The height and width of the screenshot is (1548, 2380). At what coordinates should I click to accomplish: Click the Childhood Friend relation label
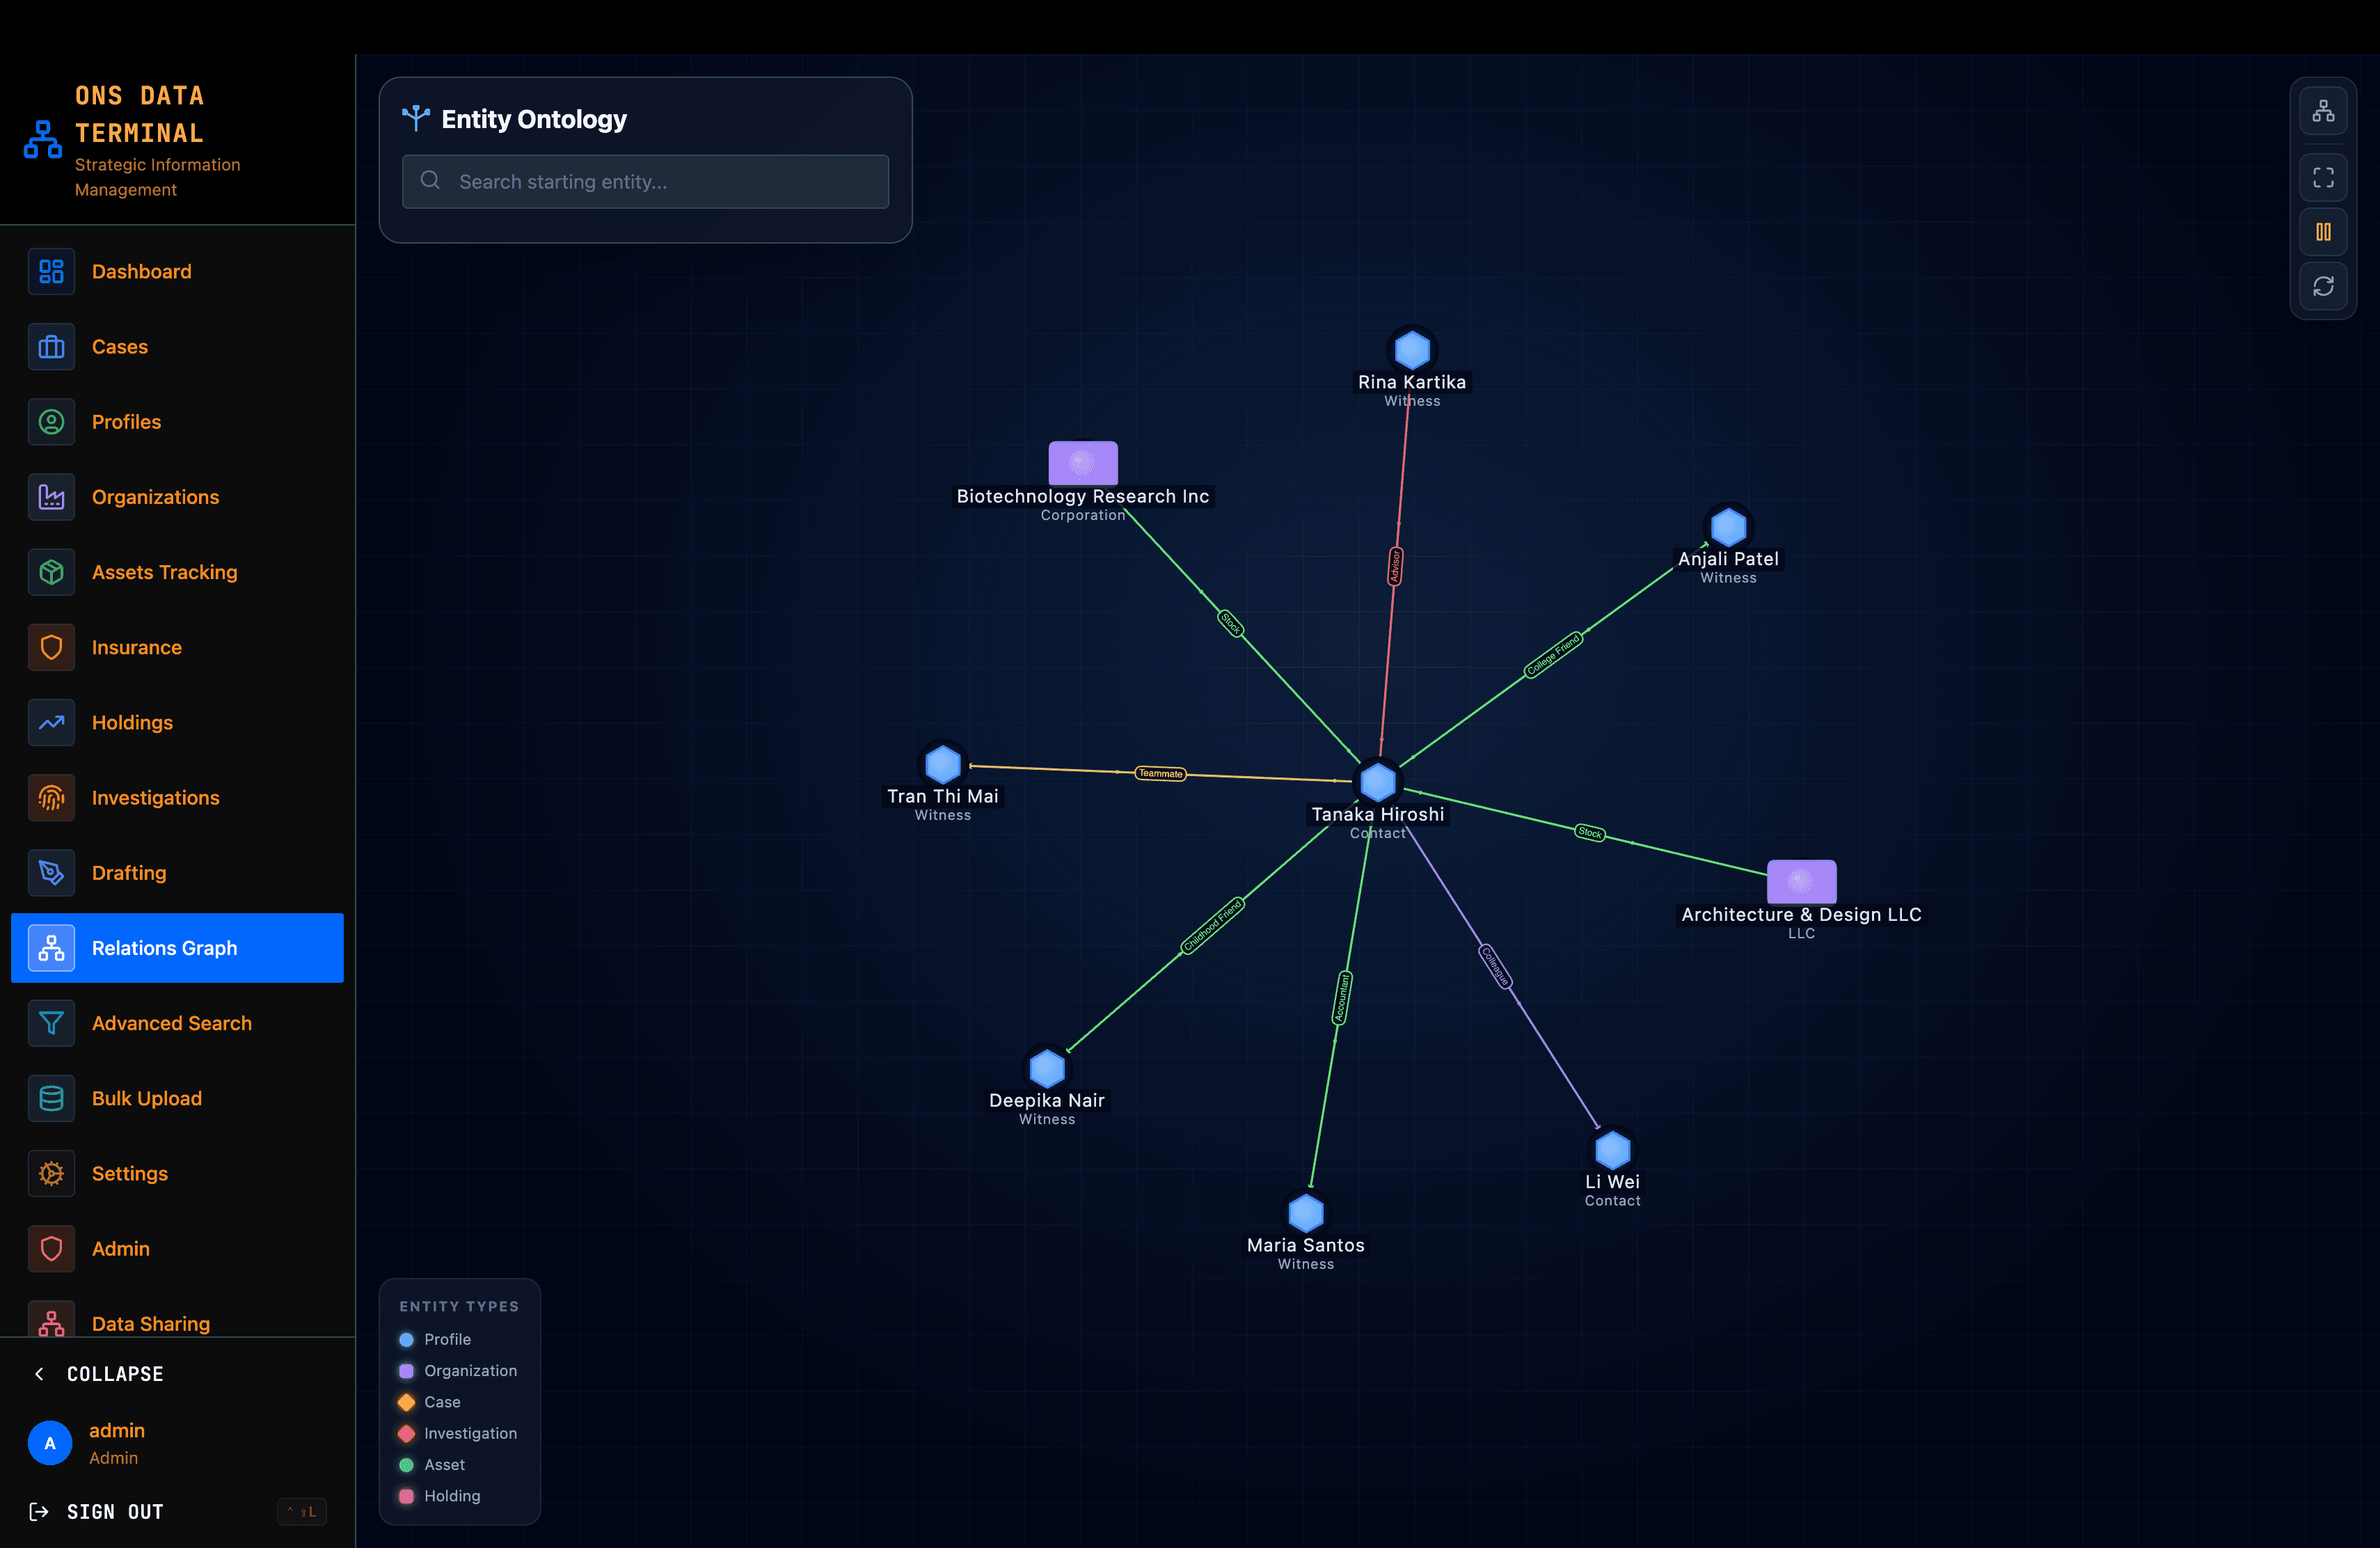(1212, 926)
